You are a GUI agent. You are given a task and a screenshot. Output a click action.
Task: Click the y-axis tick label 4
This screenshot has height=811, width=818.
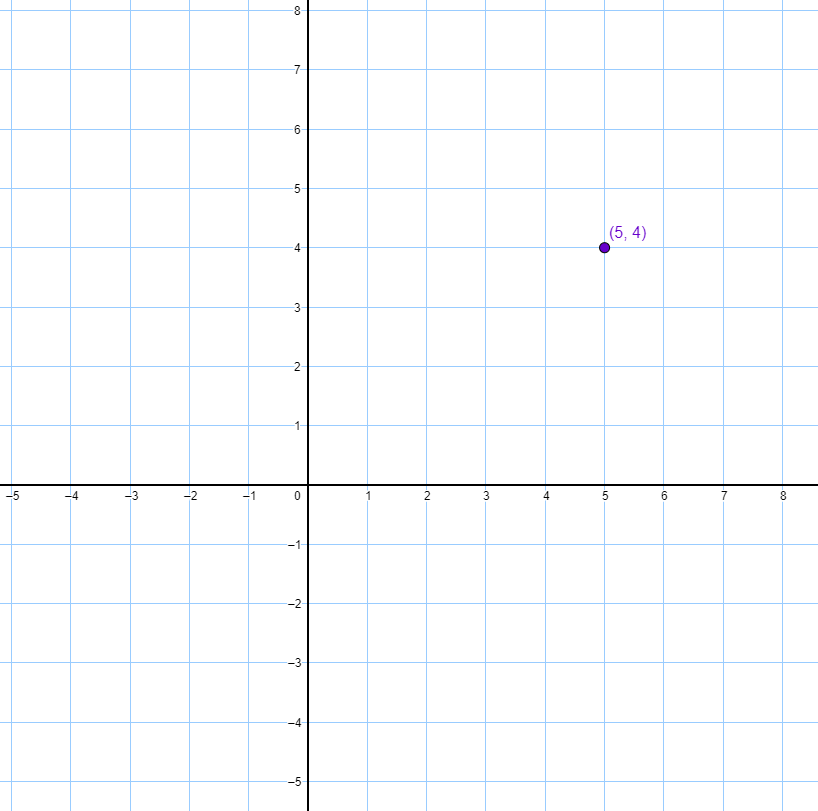[x=297, y=248]
